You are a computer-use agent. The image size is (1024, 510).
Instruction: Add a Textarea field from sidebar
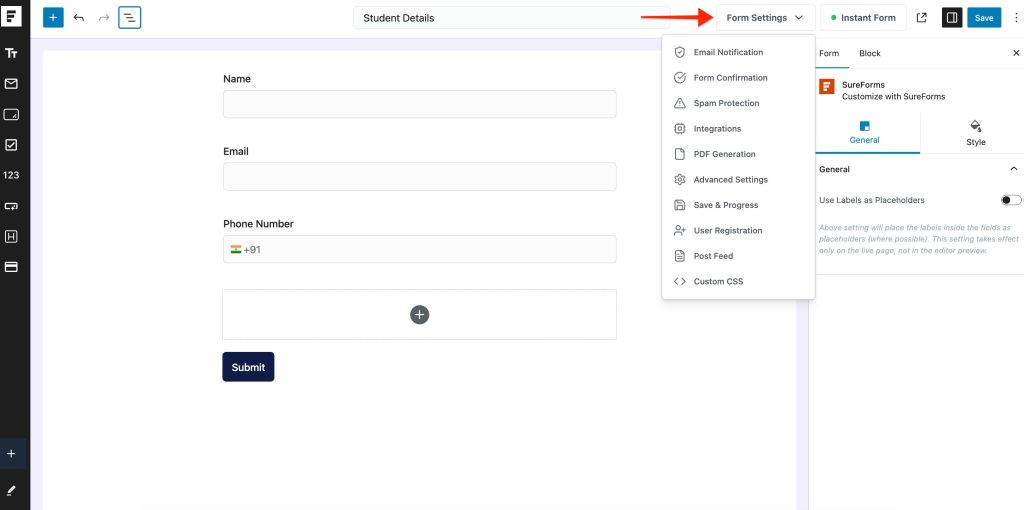11,114
